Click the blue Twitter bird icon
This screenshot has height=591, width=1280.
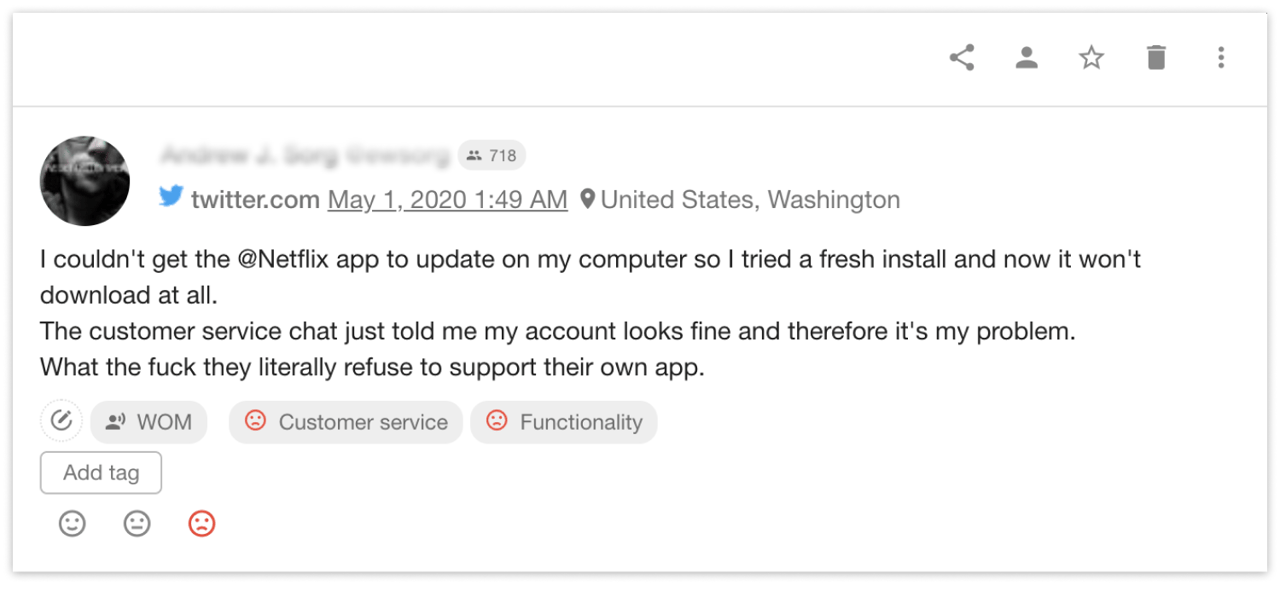[x=171, y=197]
